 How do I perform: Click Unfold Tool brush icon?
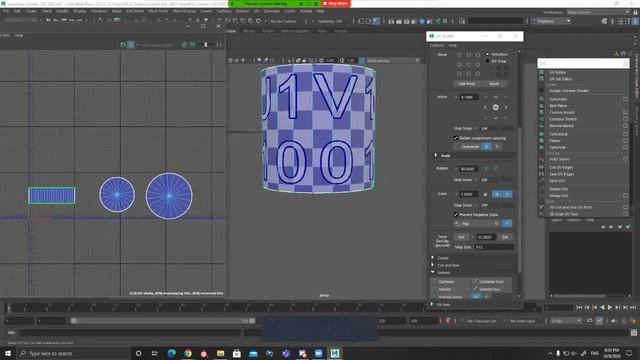475,289
